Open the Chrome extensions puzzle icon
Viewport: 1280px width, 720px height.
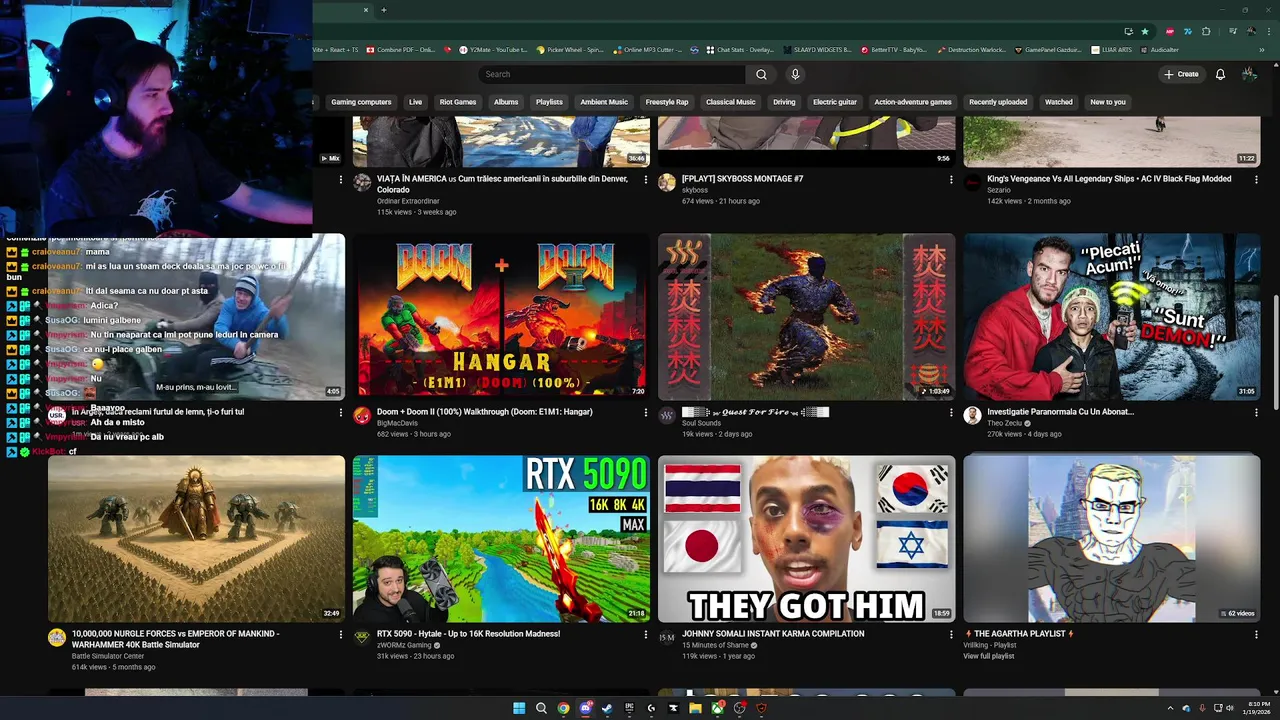[1204, 31]
